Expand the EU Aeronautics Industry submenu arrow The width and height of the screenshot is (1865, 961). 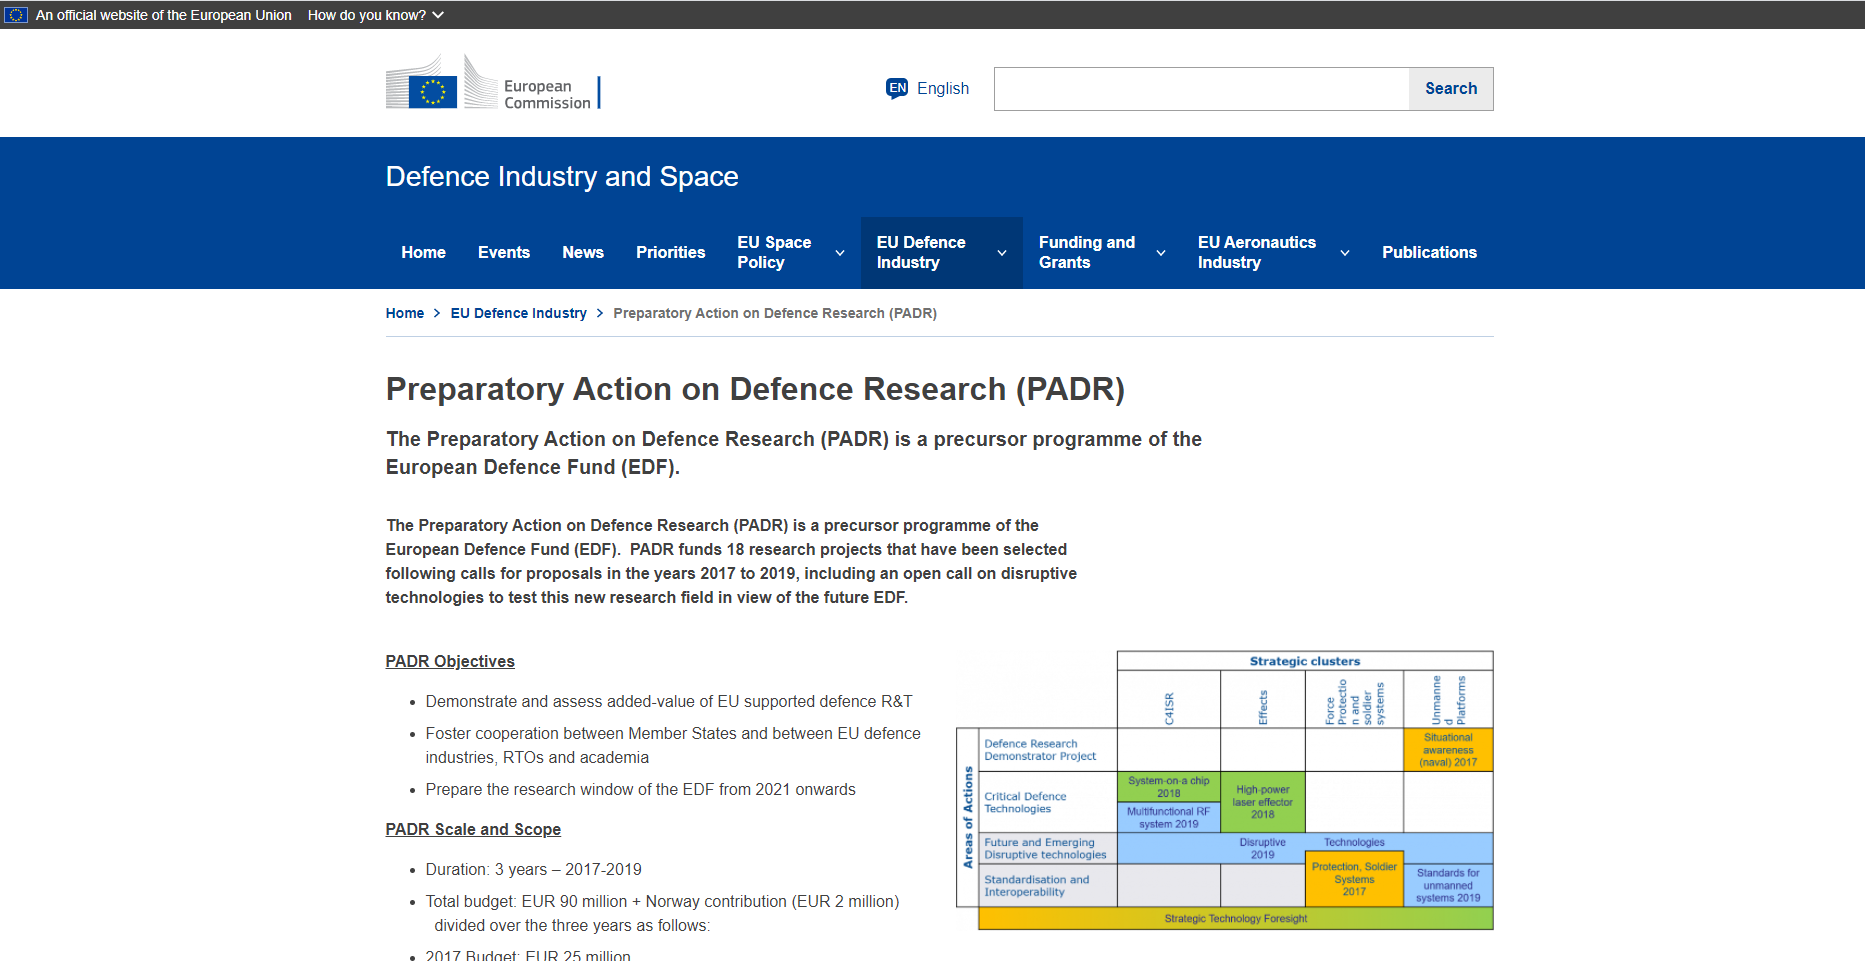pos(1345,253)
